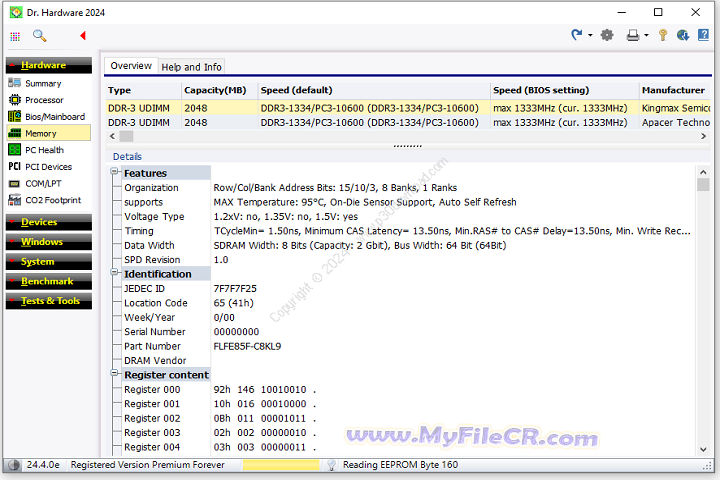
Task: Switch to the Overview tab
Action: pos(131,66)
